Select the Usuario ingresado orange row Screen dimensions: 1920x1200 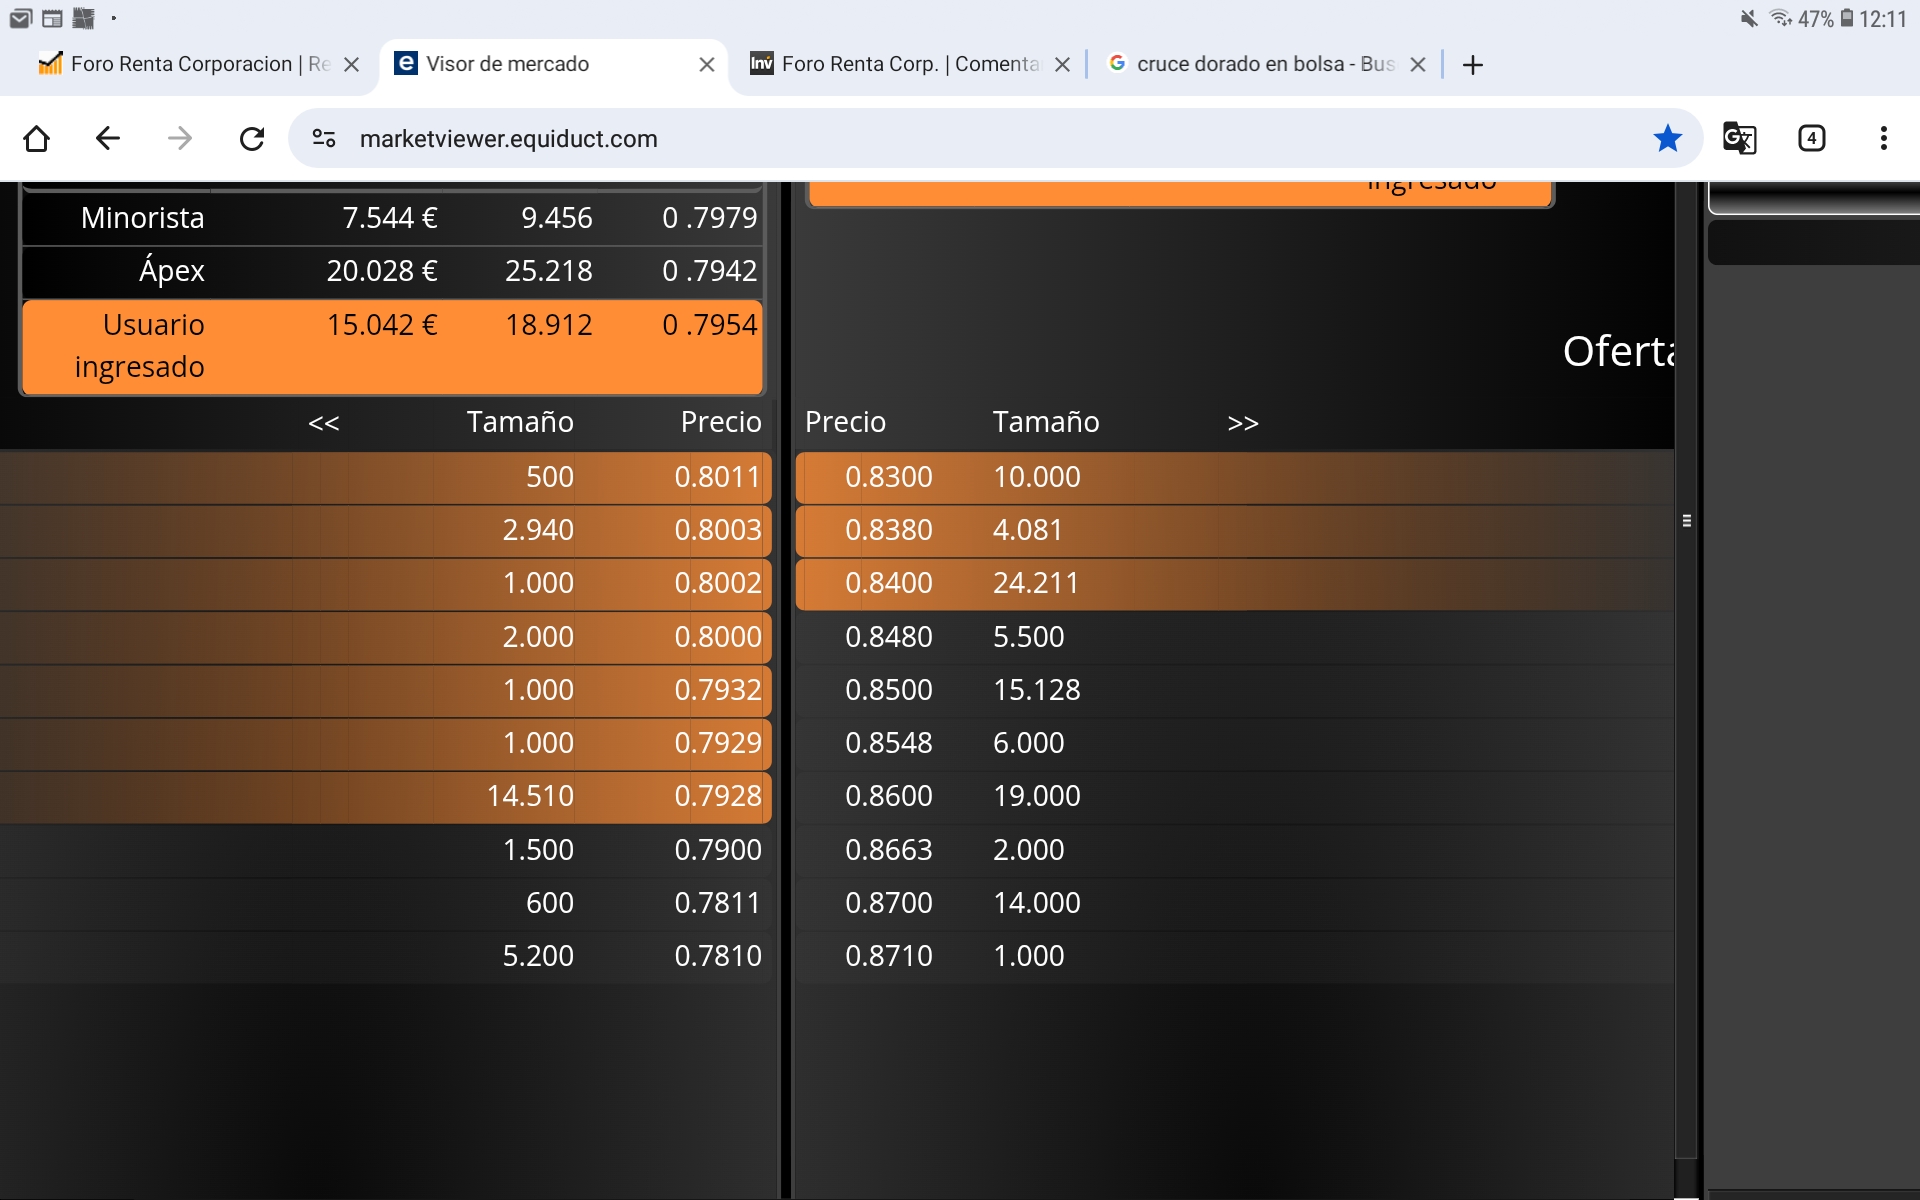pos(392,346)
